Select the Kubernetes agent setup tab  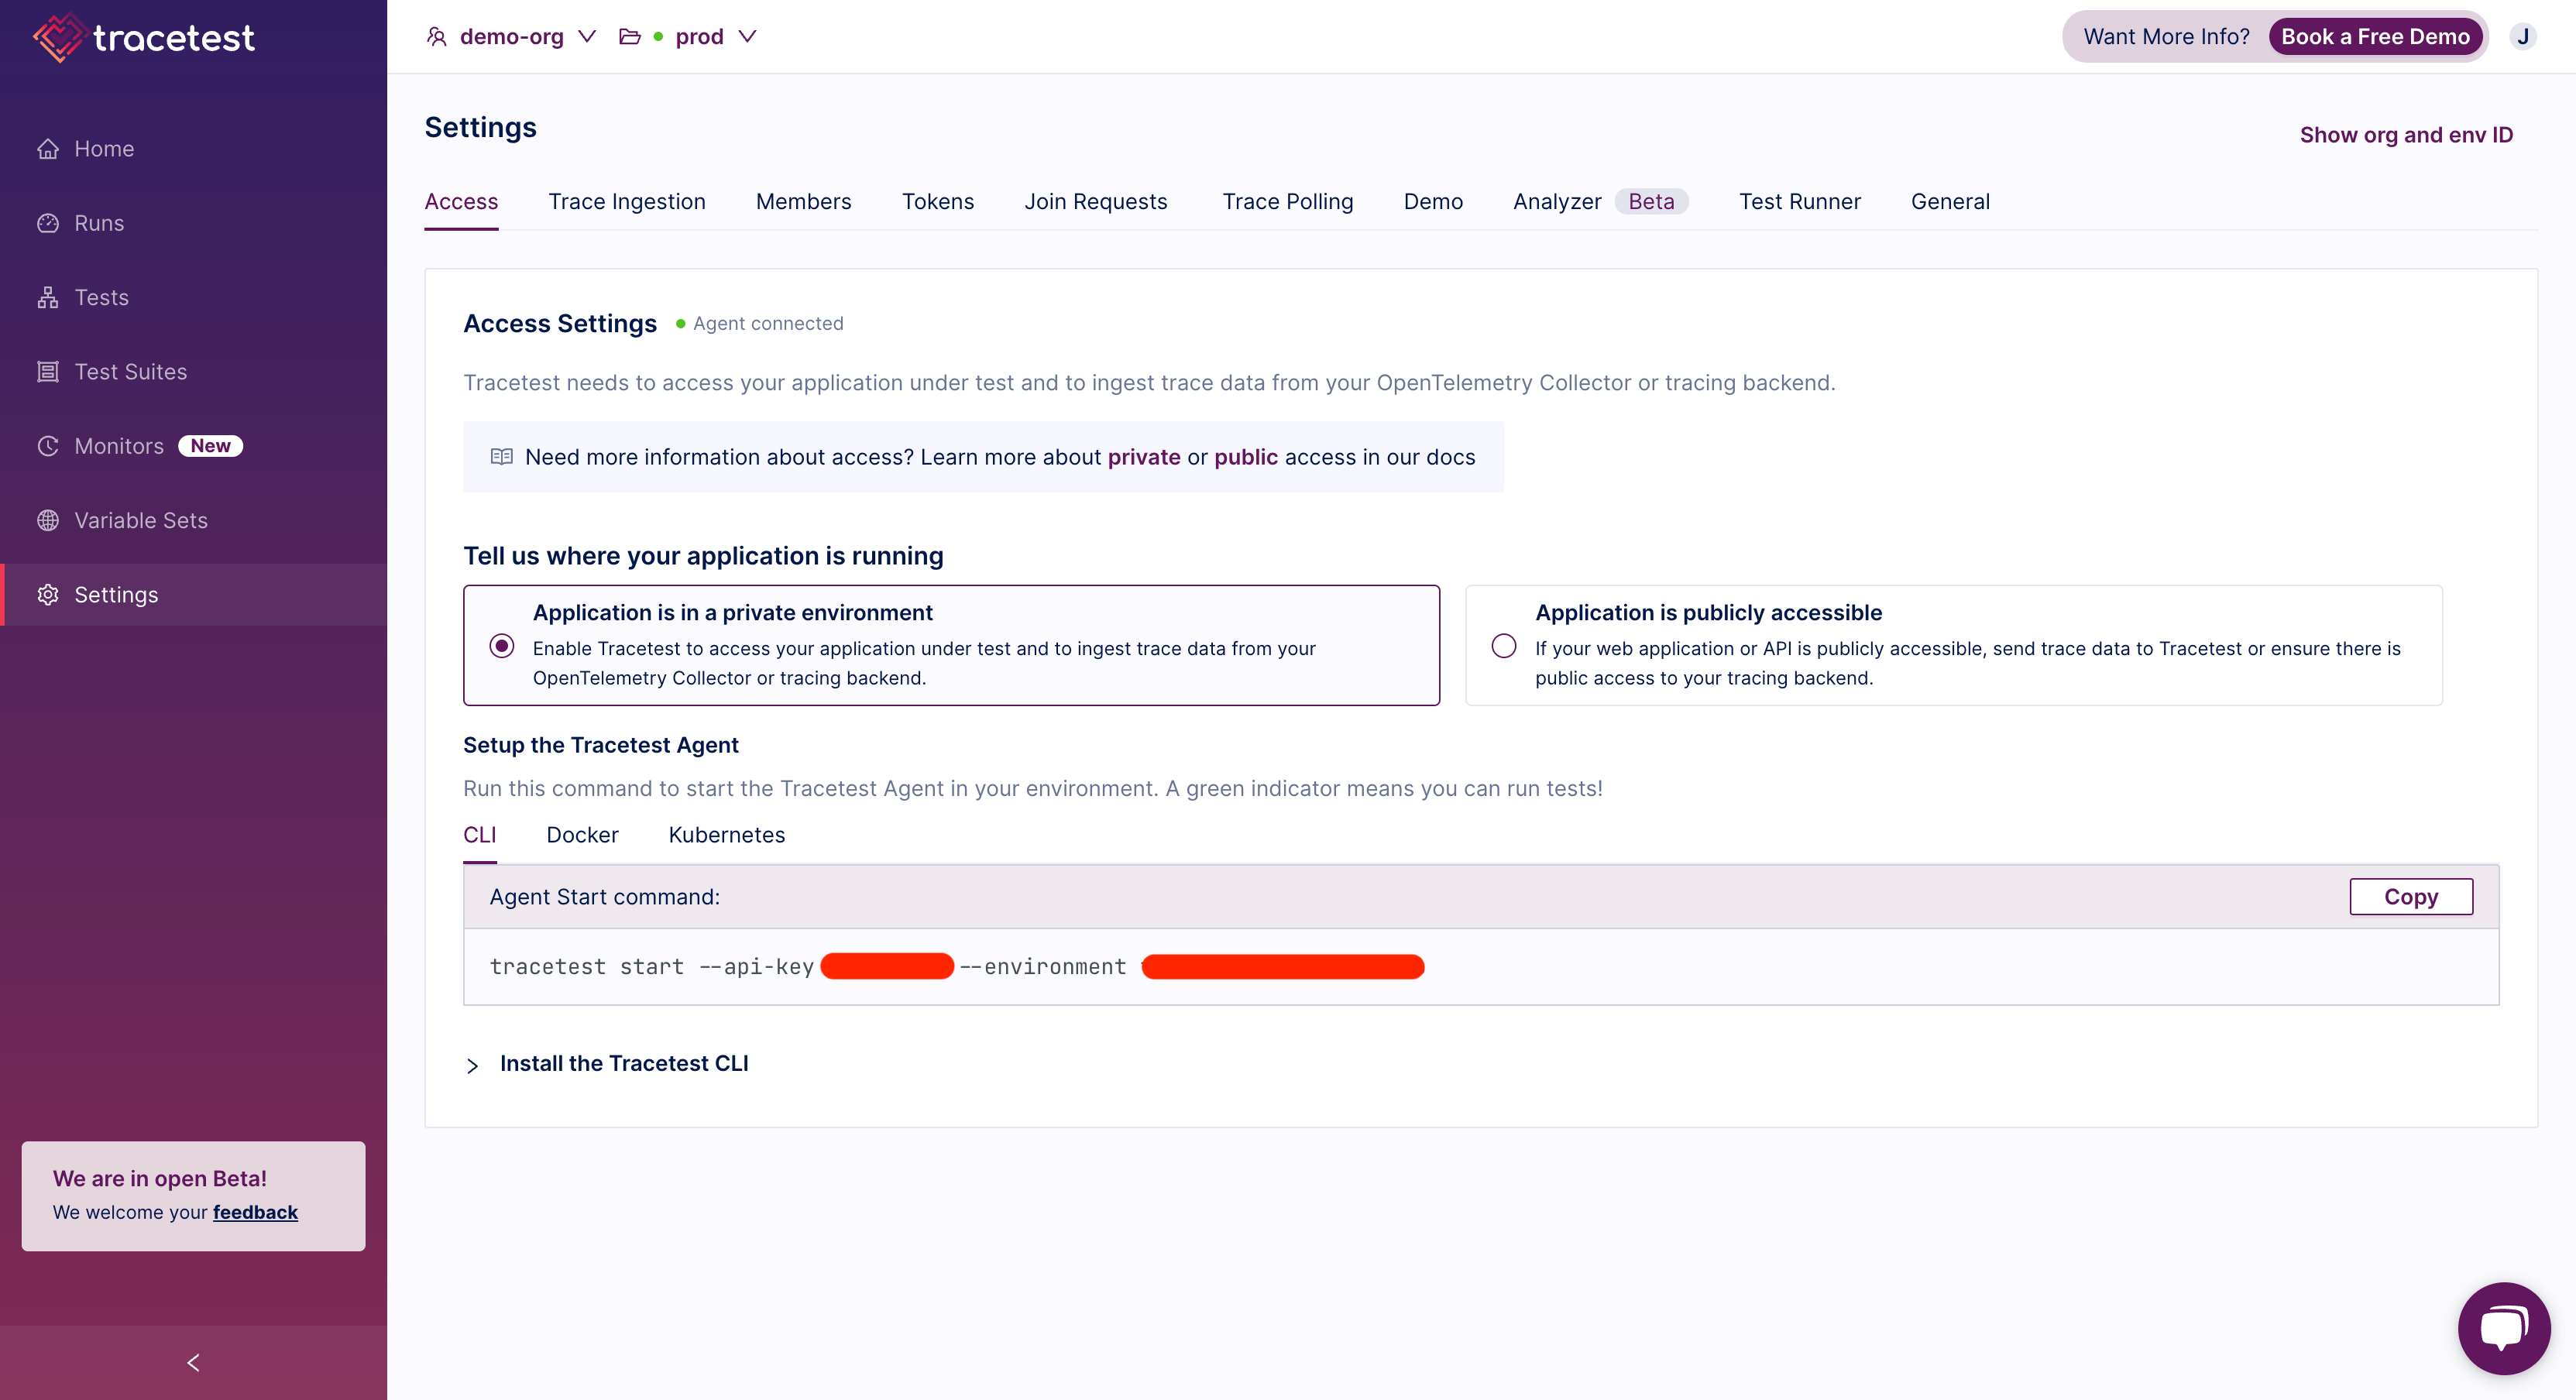coord(726,835)
